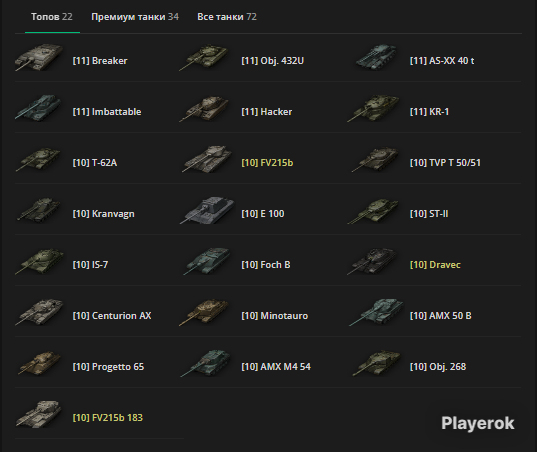Select the text [11] Breaker

coord(100,61)
